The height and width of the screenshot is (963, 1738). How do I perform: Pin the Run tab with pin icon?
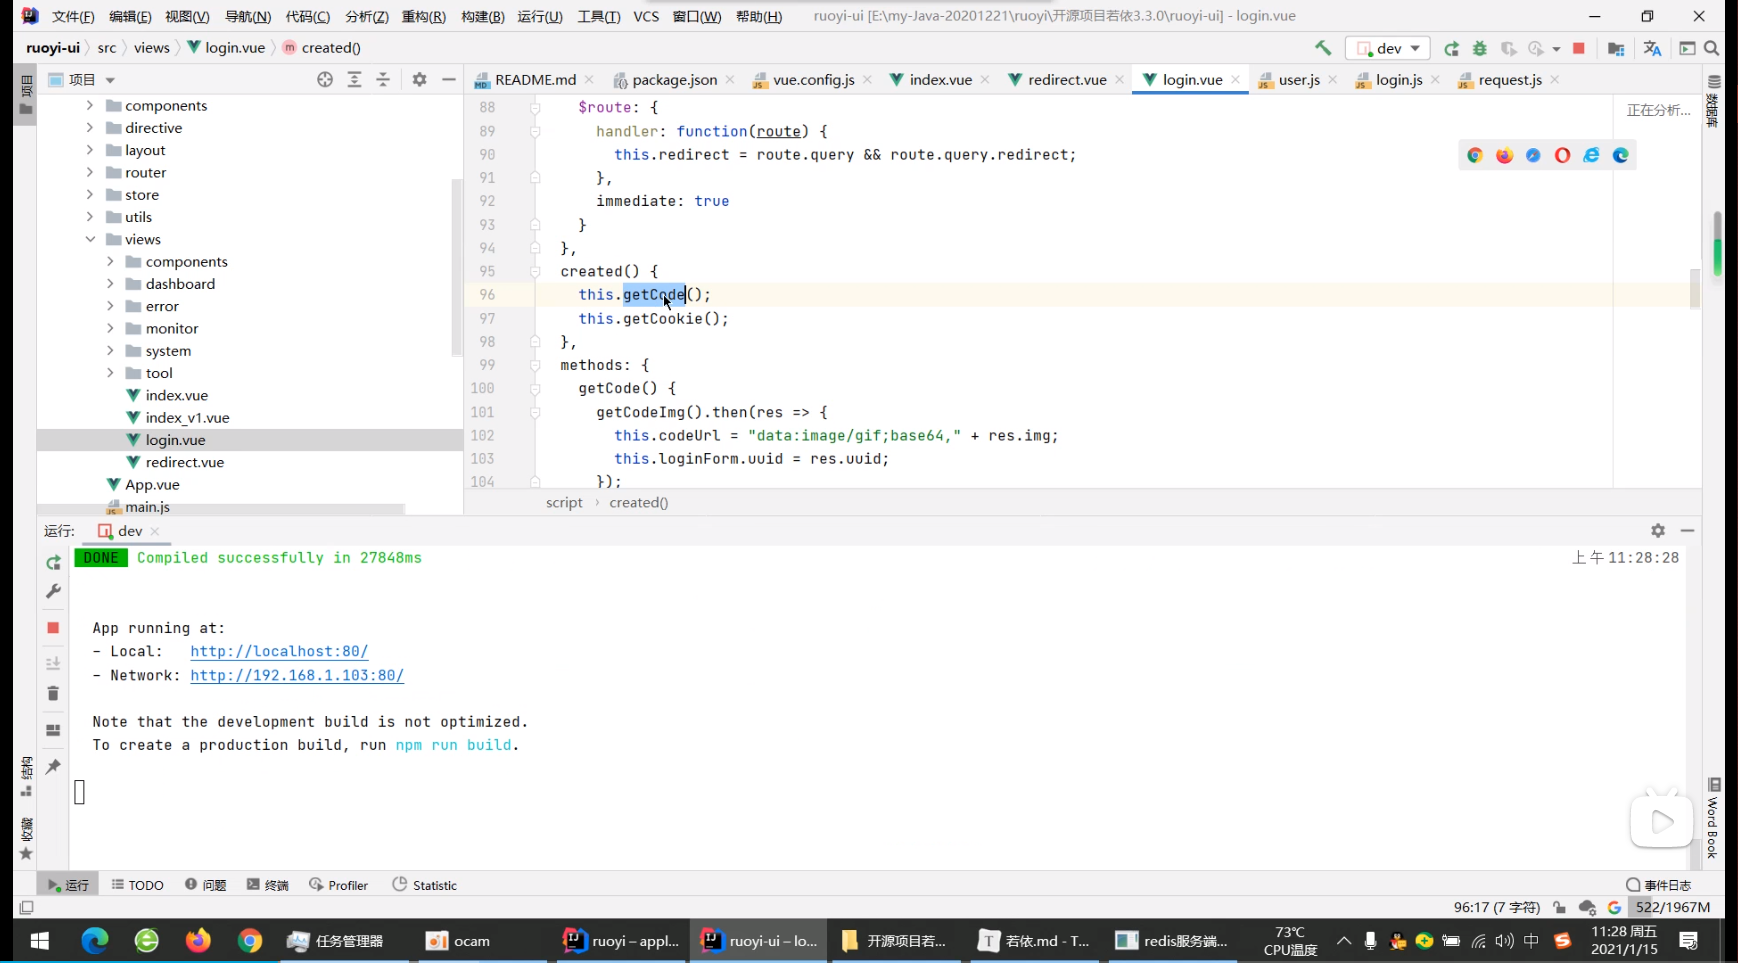tap(53, 766)
